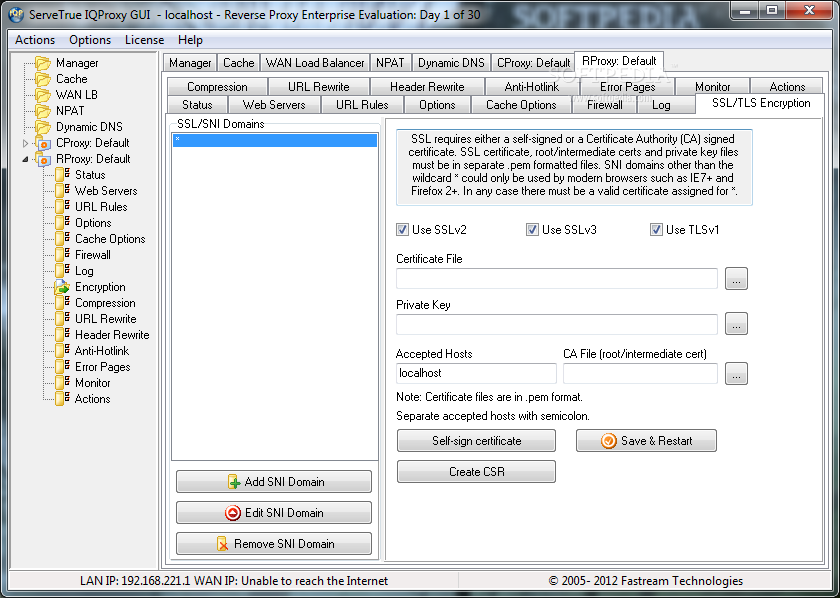
Task: Toggle the Use SSLv3 checkbox
Action: coord(532,230)
